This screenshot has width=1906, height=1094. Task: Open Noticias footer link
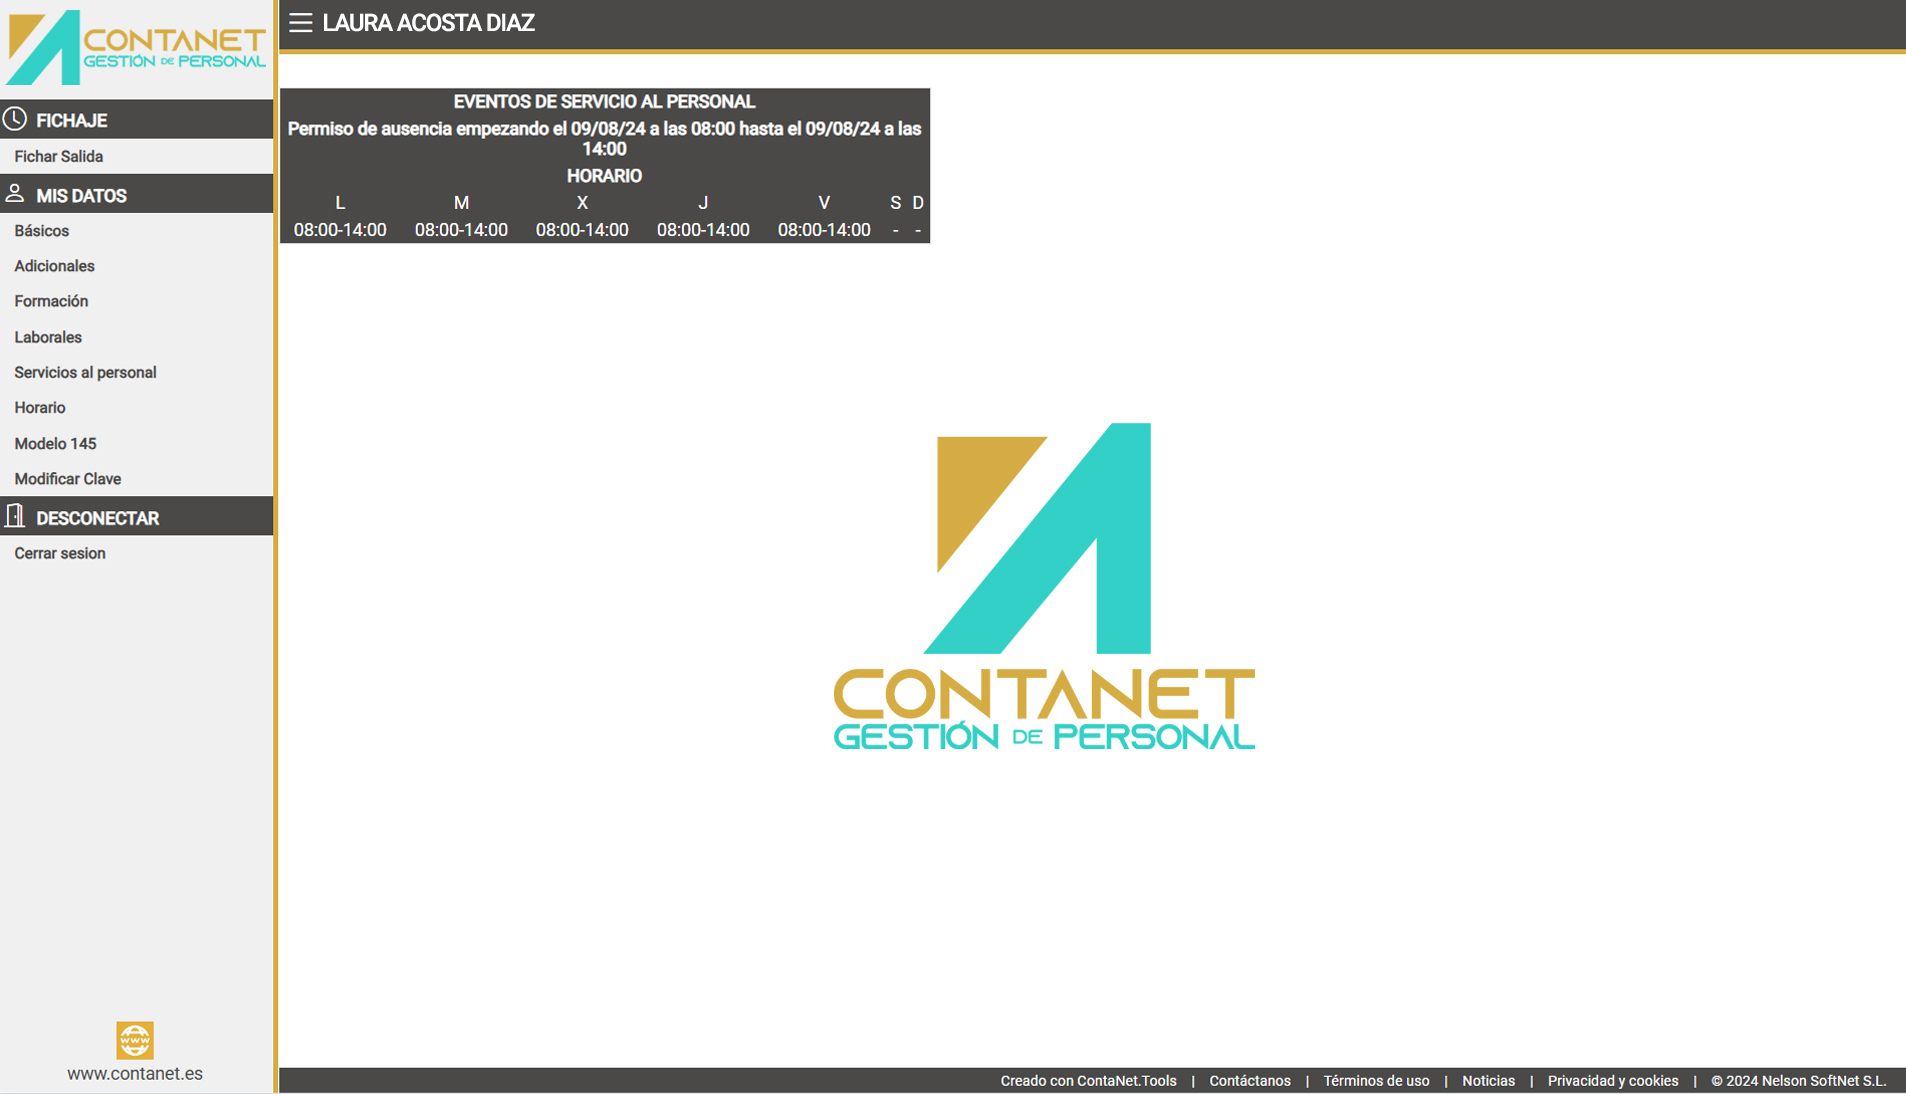click(x=1488, y=1081)
